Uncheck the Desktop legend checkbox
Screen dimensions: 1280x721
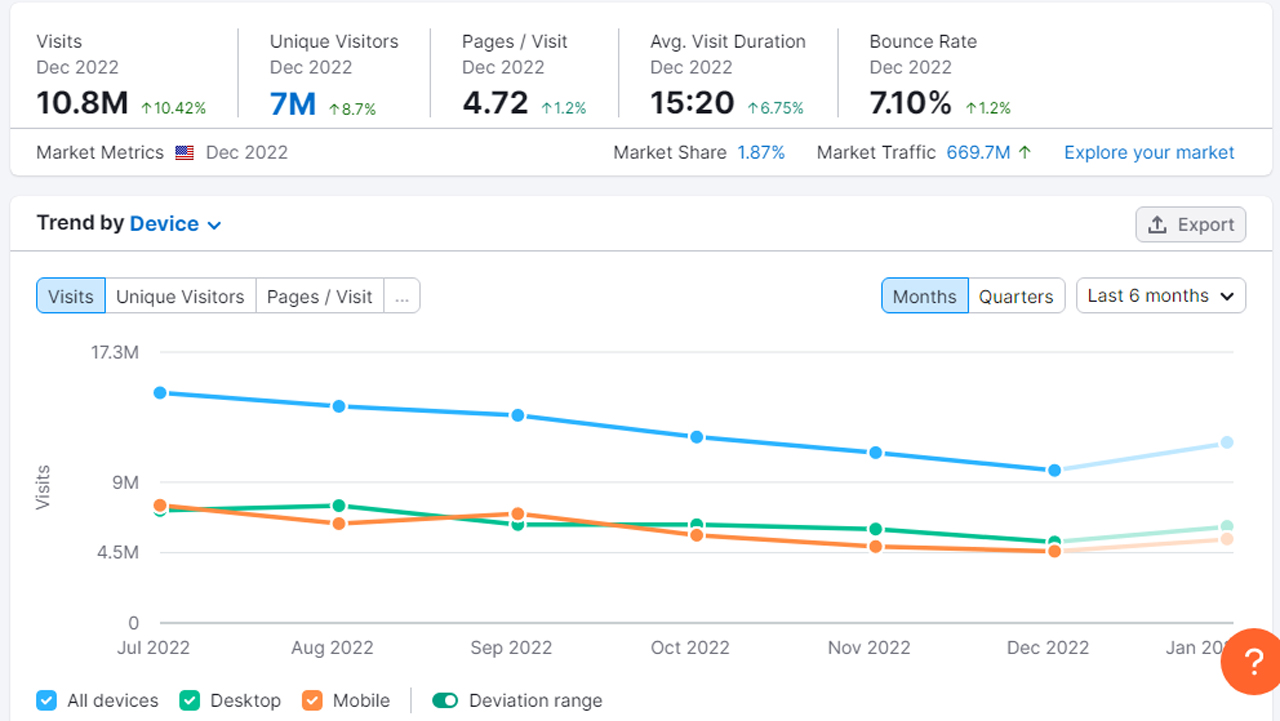pos(189,701)
